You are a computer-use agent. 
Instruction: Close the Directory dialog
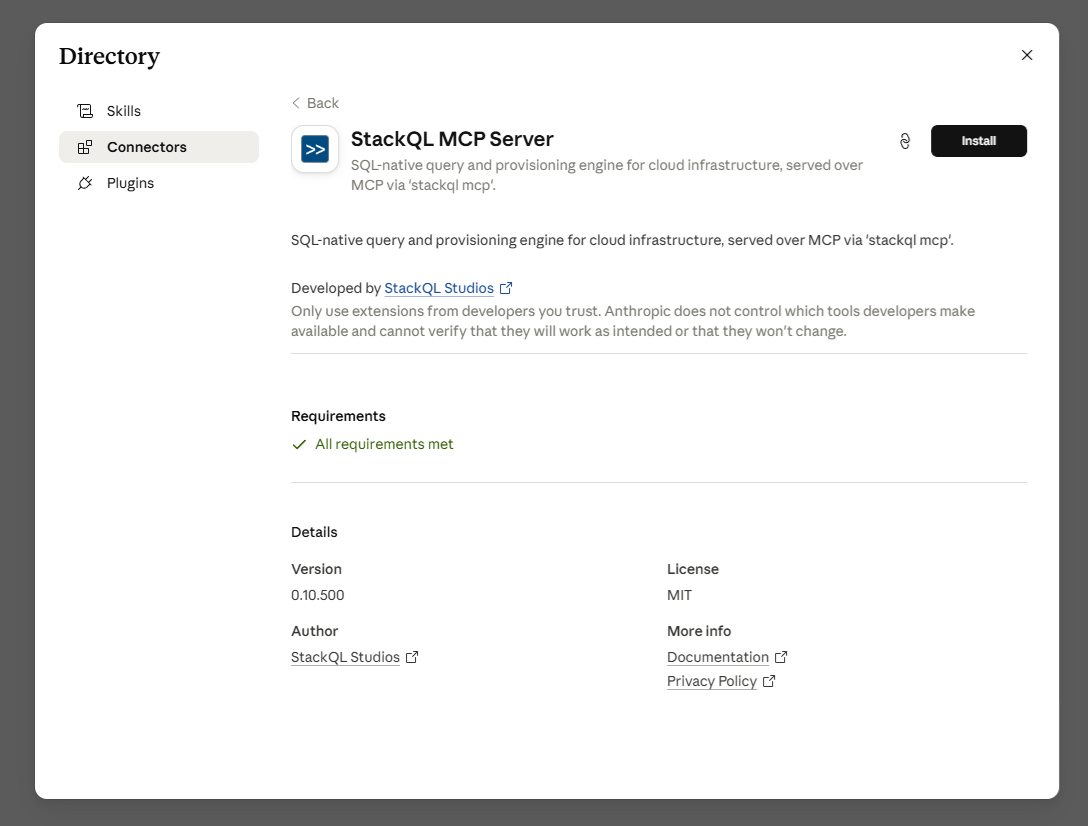tap(1027, 55)
